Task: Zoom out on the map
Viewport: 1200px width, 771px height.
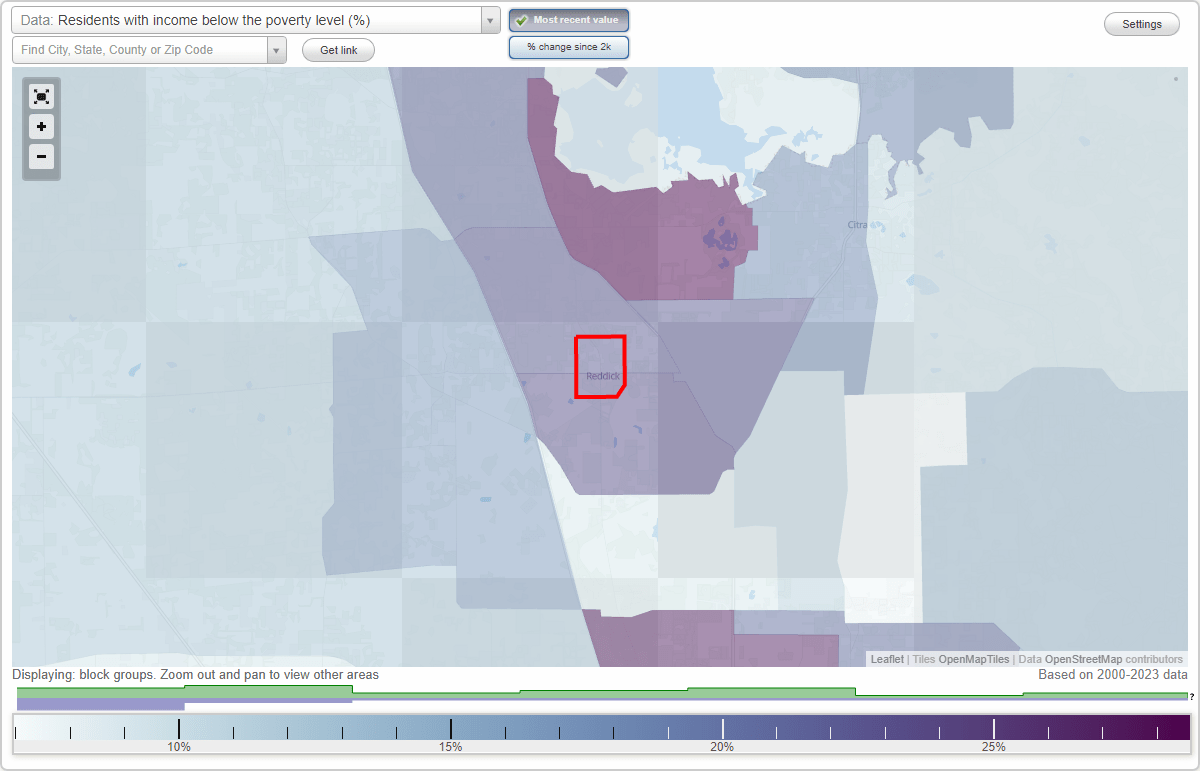Action: 41,157
